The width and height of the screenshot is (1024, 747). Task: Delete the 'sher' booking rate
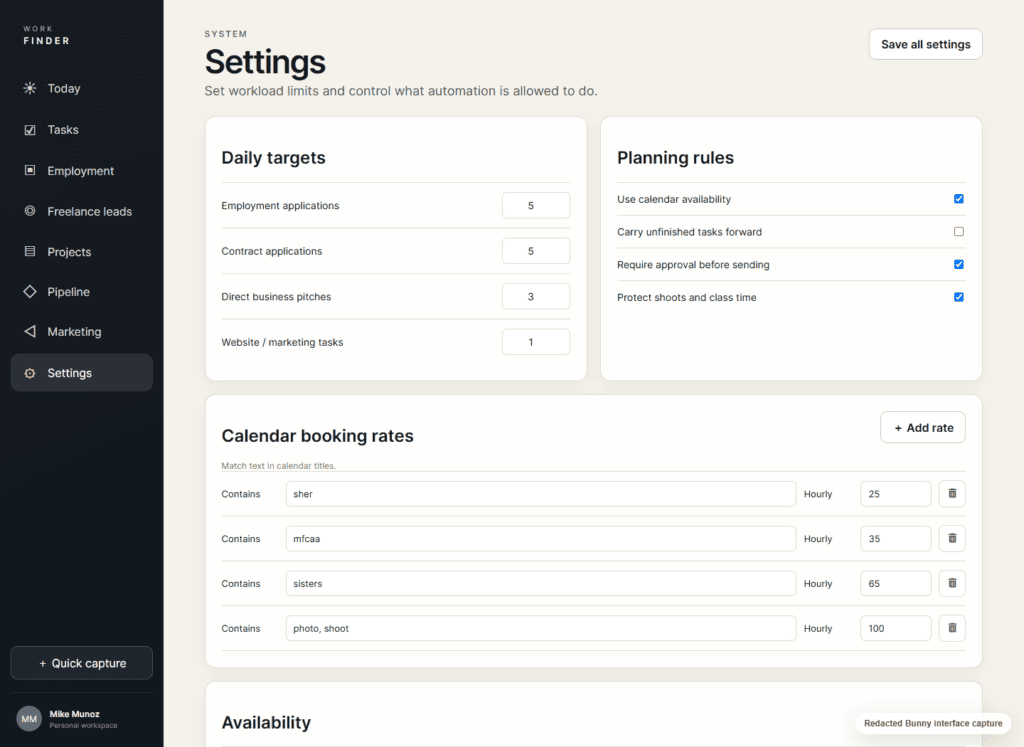[952, 494]
